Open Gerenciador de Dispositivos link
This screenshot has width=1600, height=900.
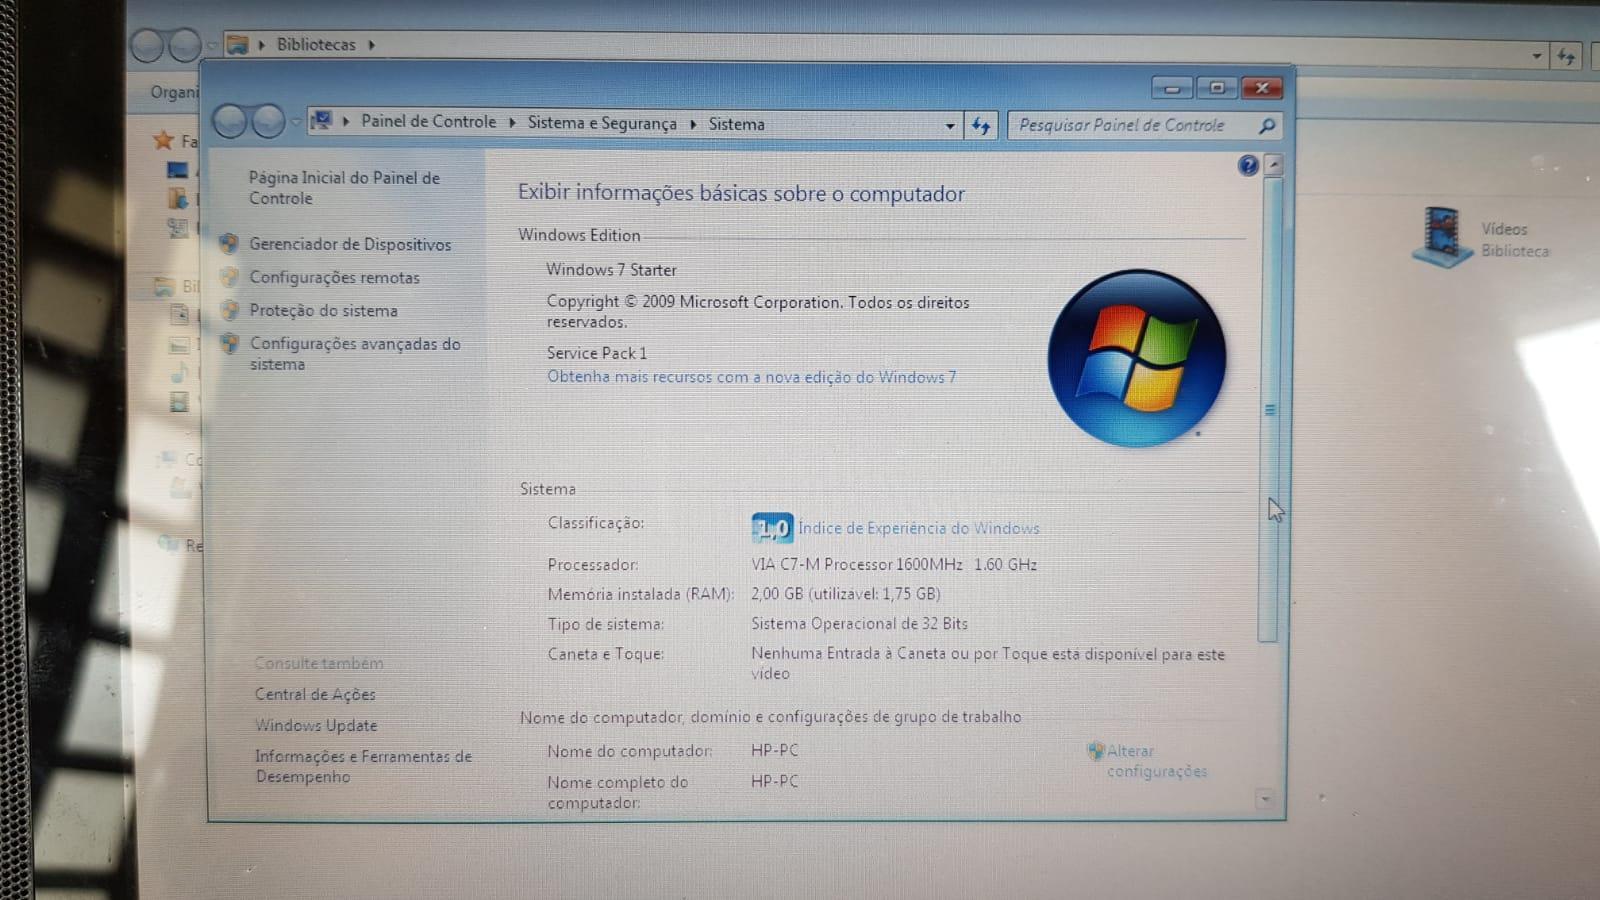[350, 244]
